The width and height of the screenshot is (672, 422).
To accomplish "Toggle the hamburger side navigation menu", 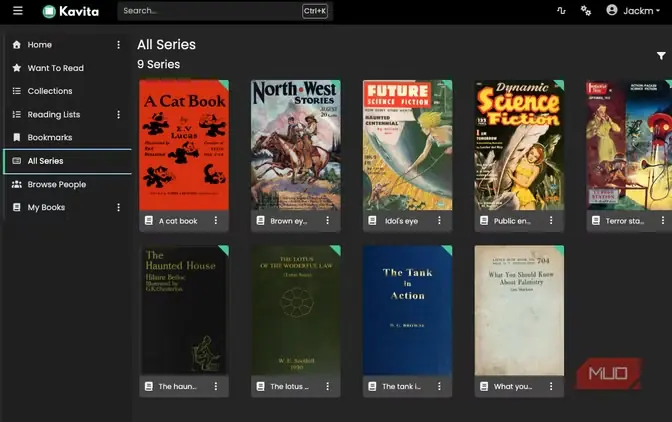I will pyautogui.click(x=18, y=10).
